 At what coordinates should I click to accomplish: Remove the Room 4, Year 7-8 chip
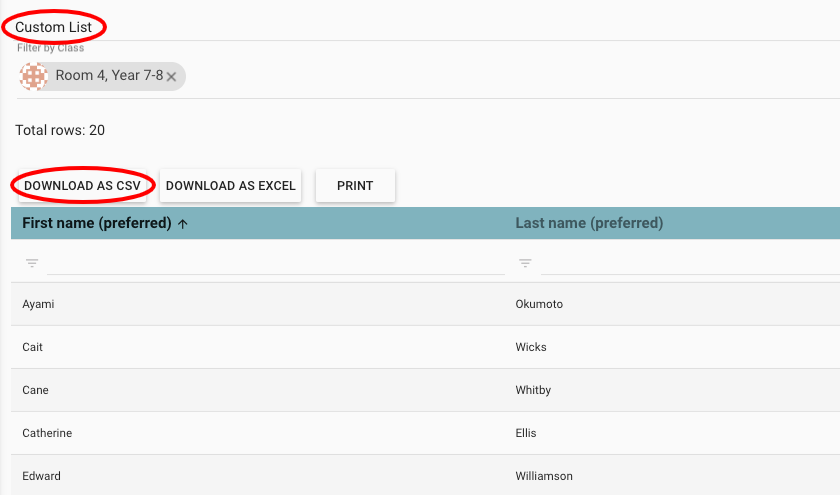coord(172,77)
